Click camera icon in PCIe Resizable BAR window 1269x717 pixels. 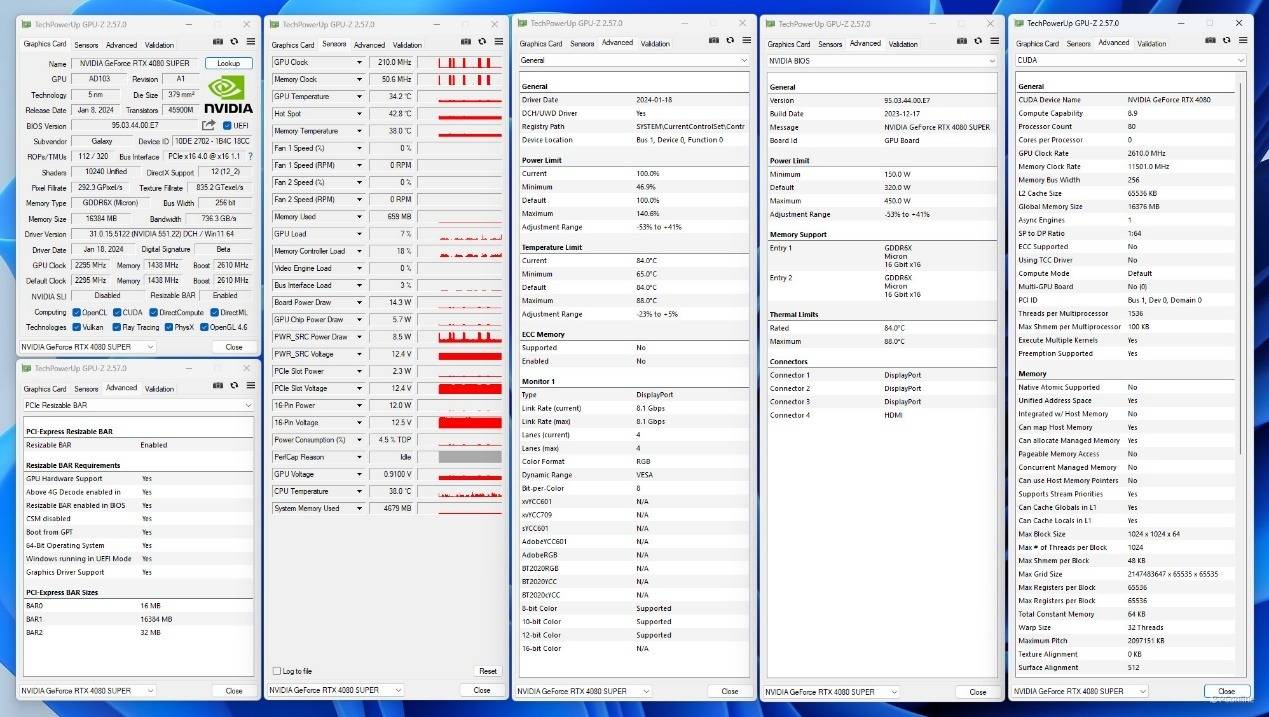[x=218, y=386]
